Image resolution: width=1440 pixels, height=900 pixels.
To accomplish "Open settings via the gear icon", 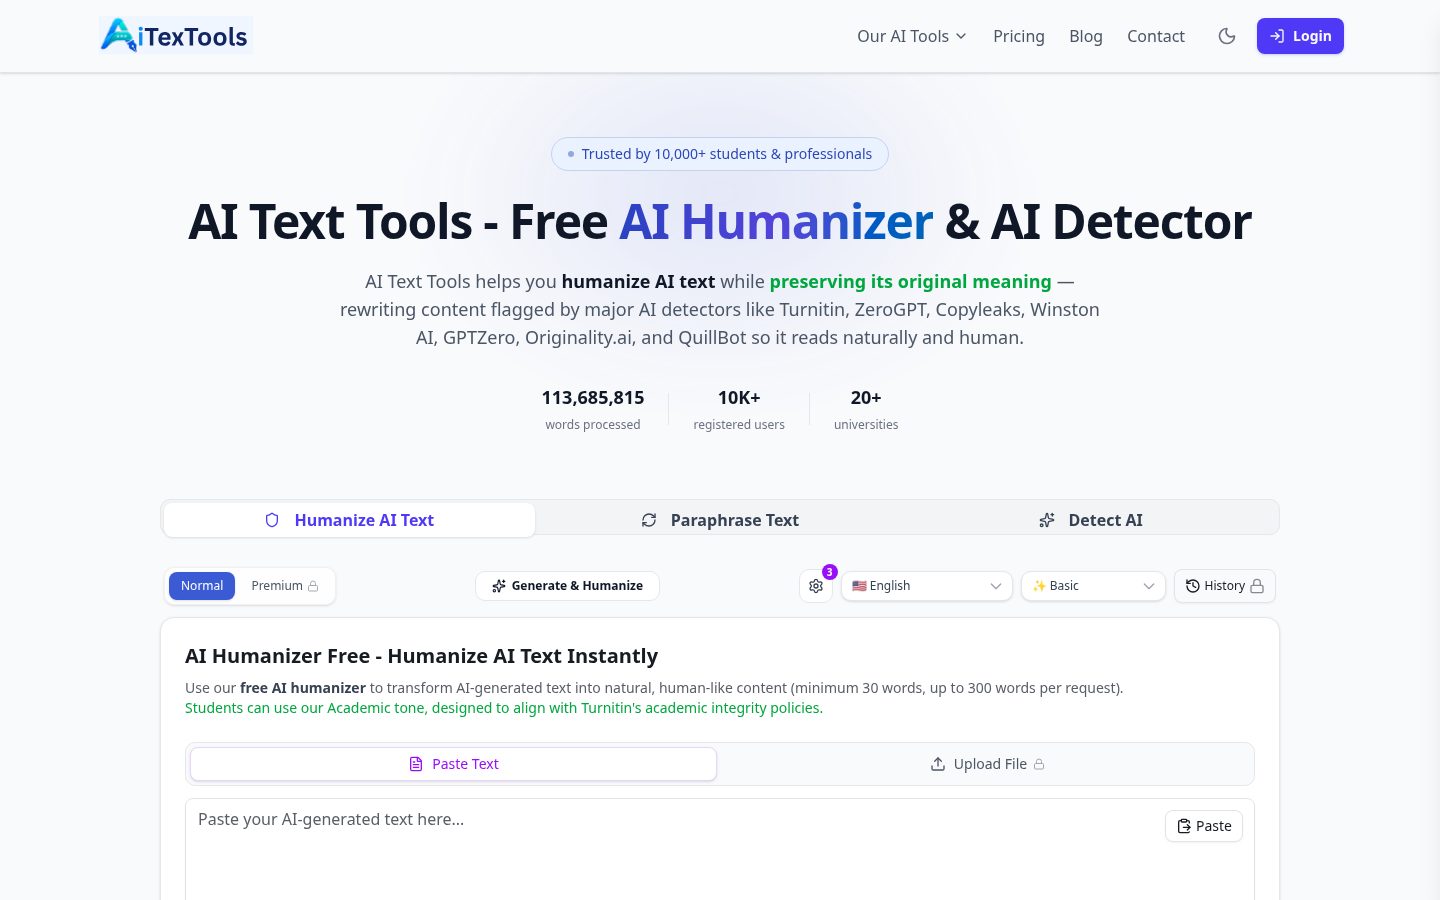I will point(816,586).
